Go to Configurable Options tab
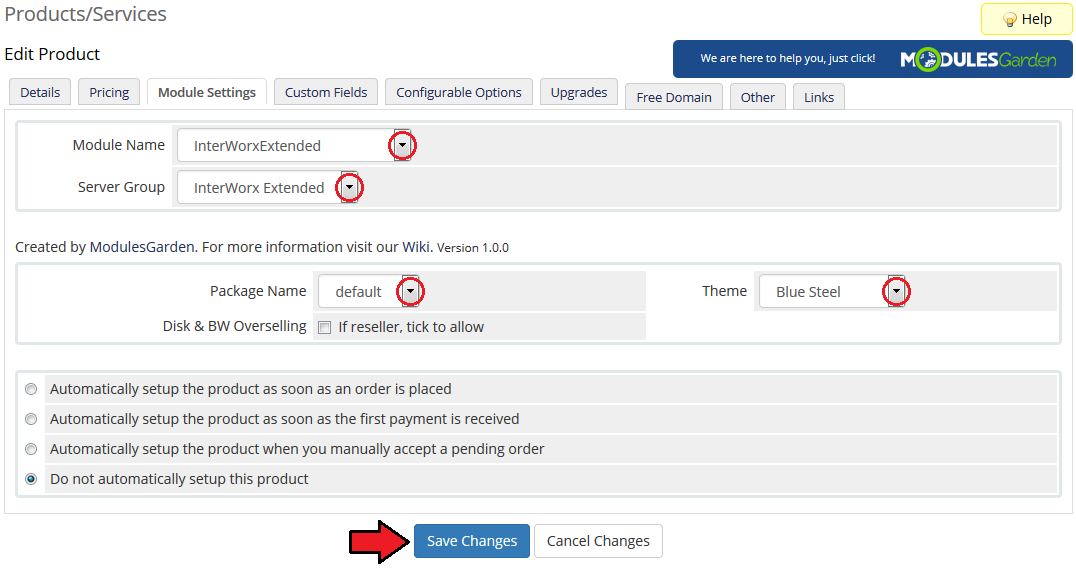This screenshot has width=1076, height=569. click(458, 92)
